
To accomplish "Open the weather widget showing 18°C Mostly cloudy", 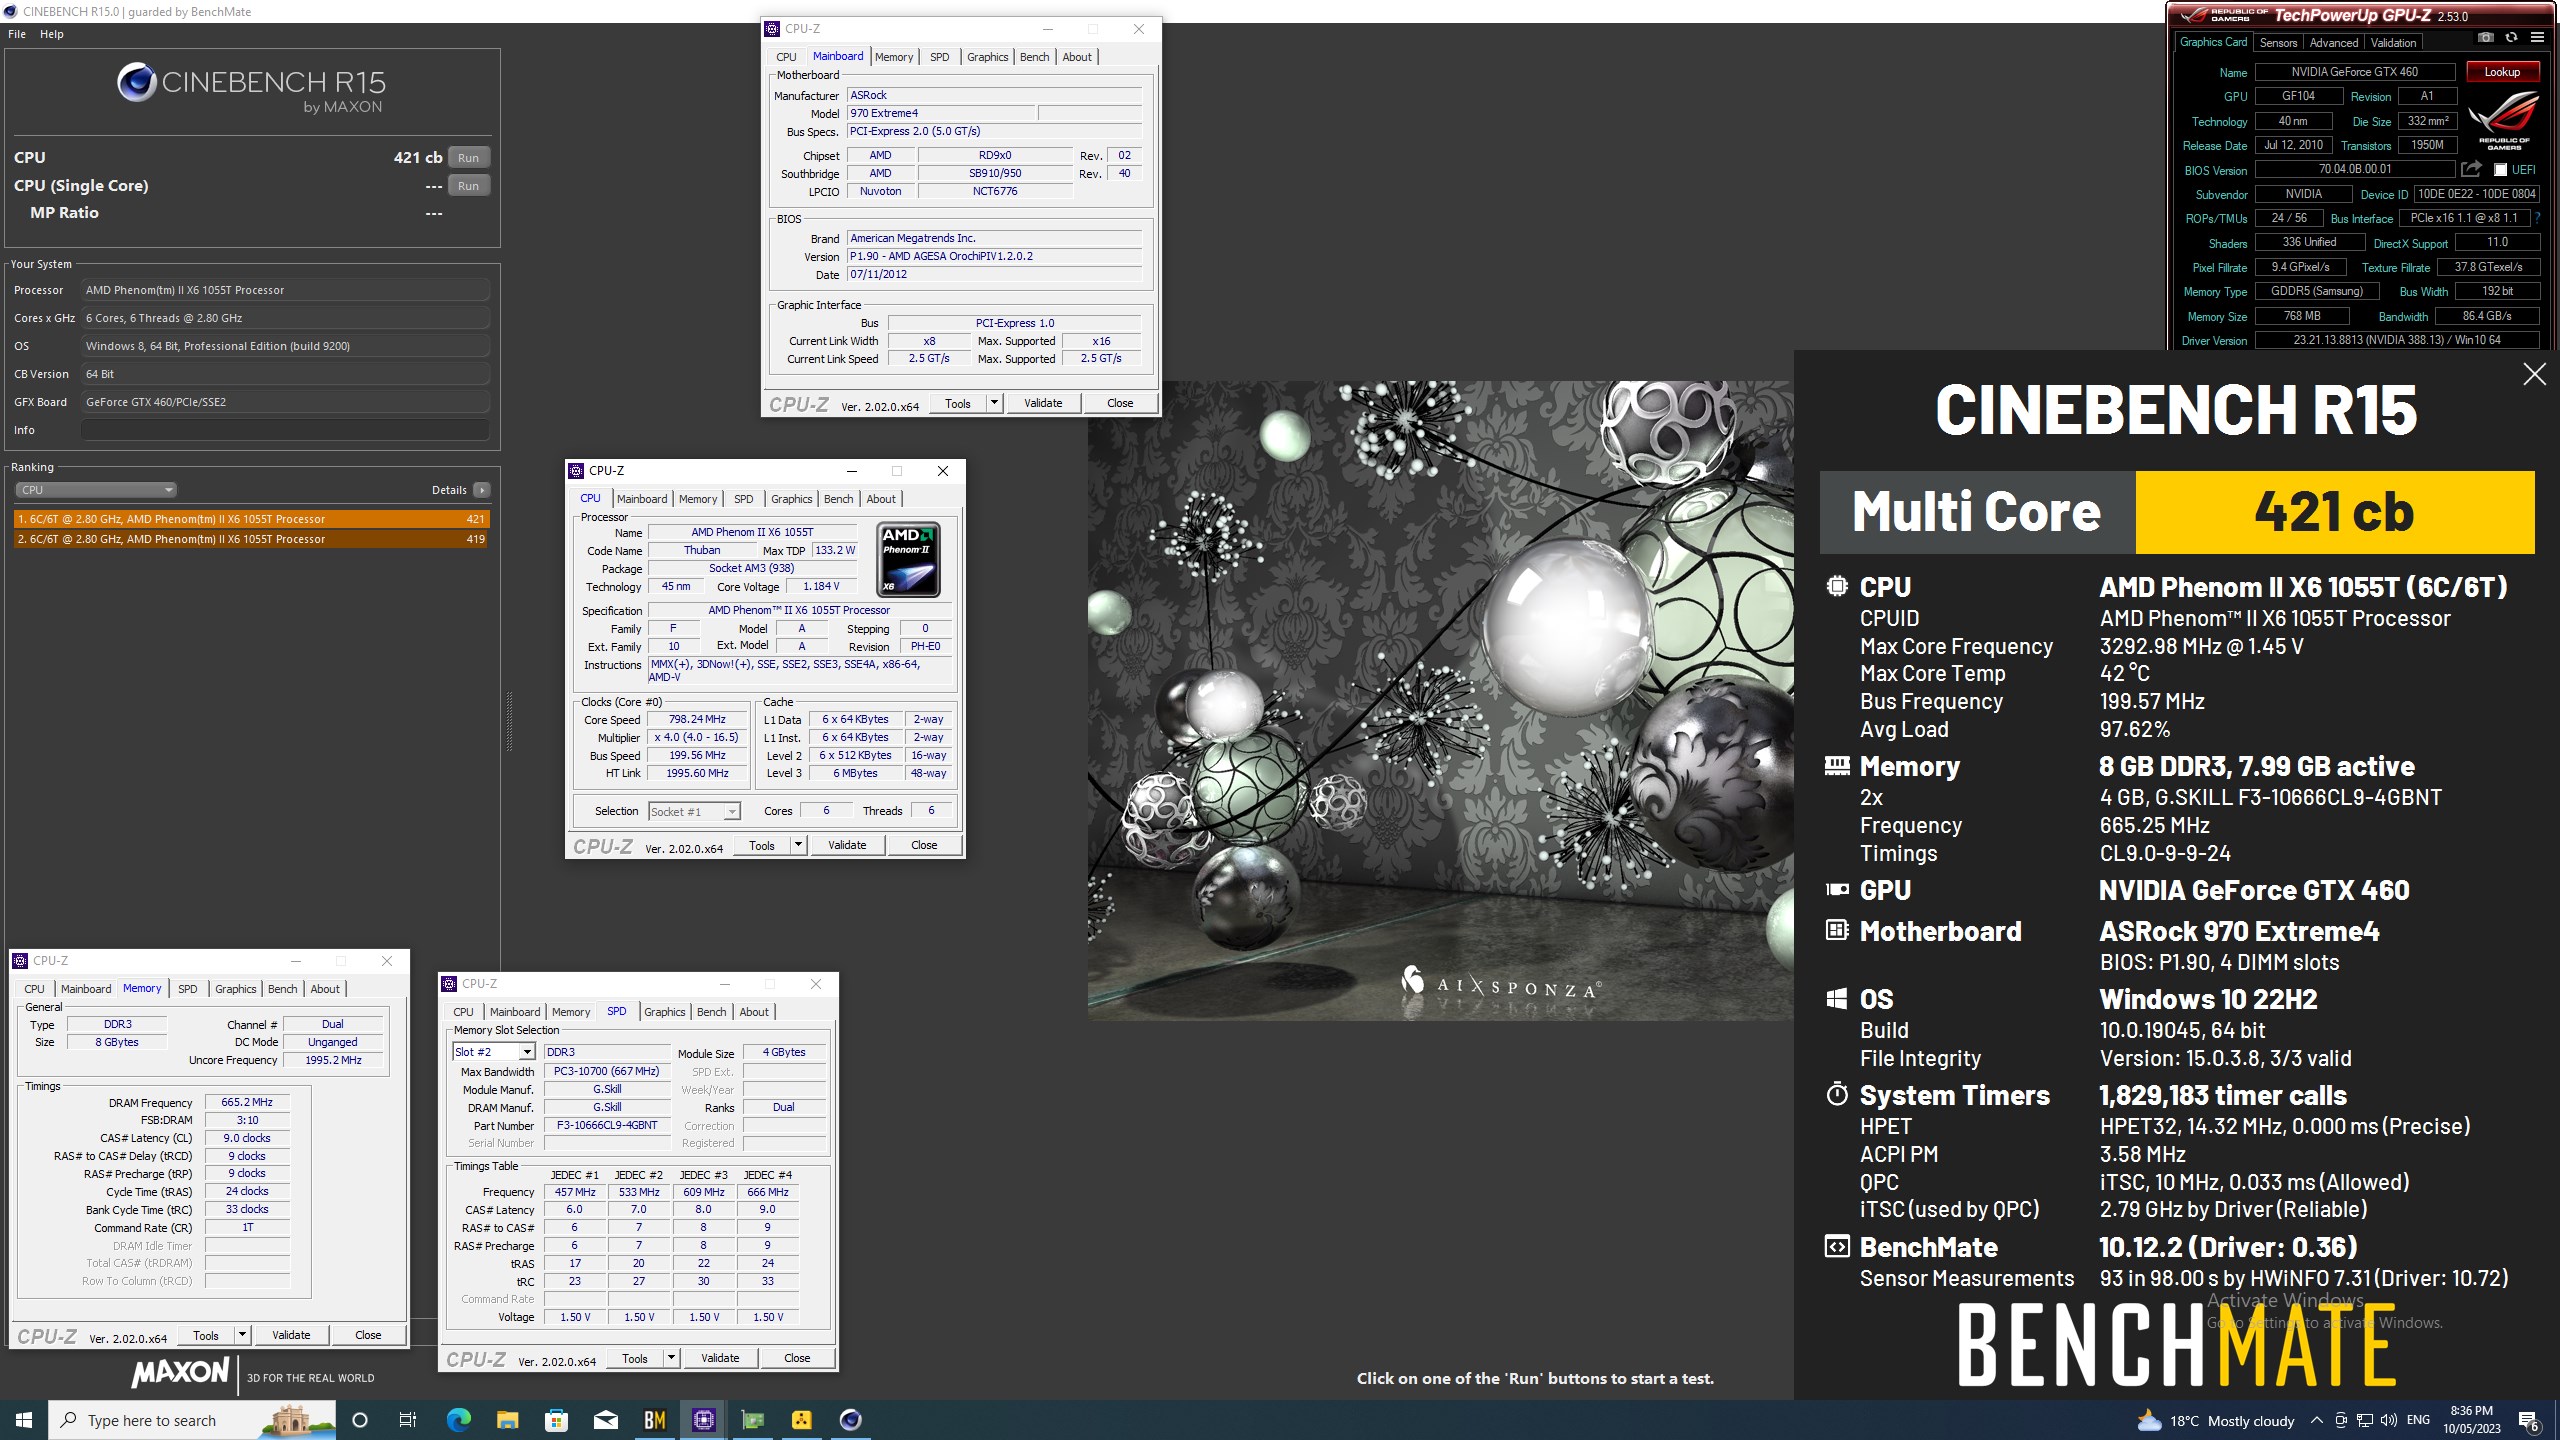I will click(x=2215, y=1421).
